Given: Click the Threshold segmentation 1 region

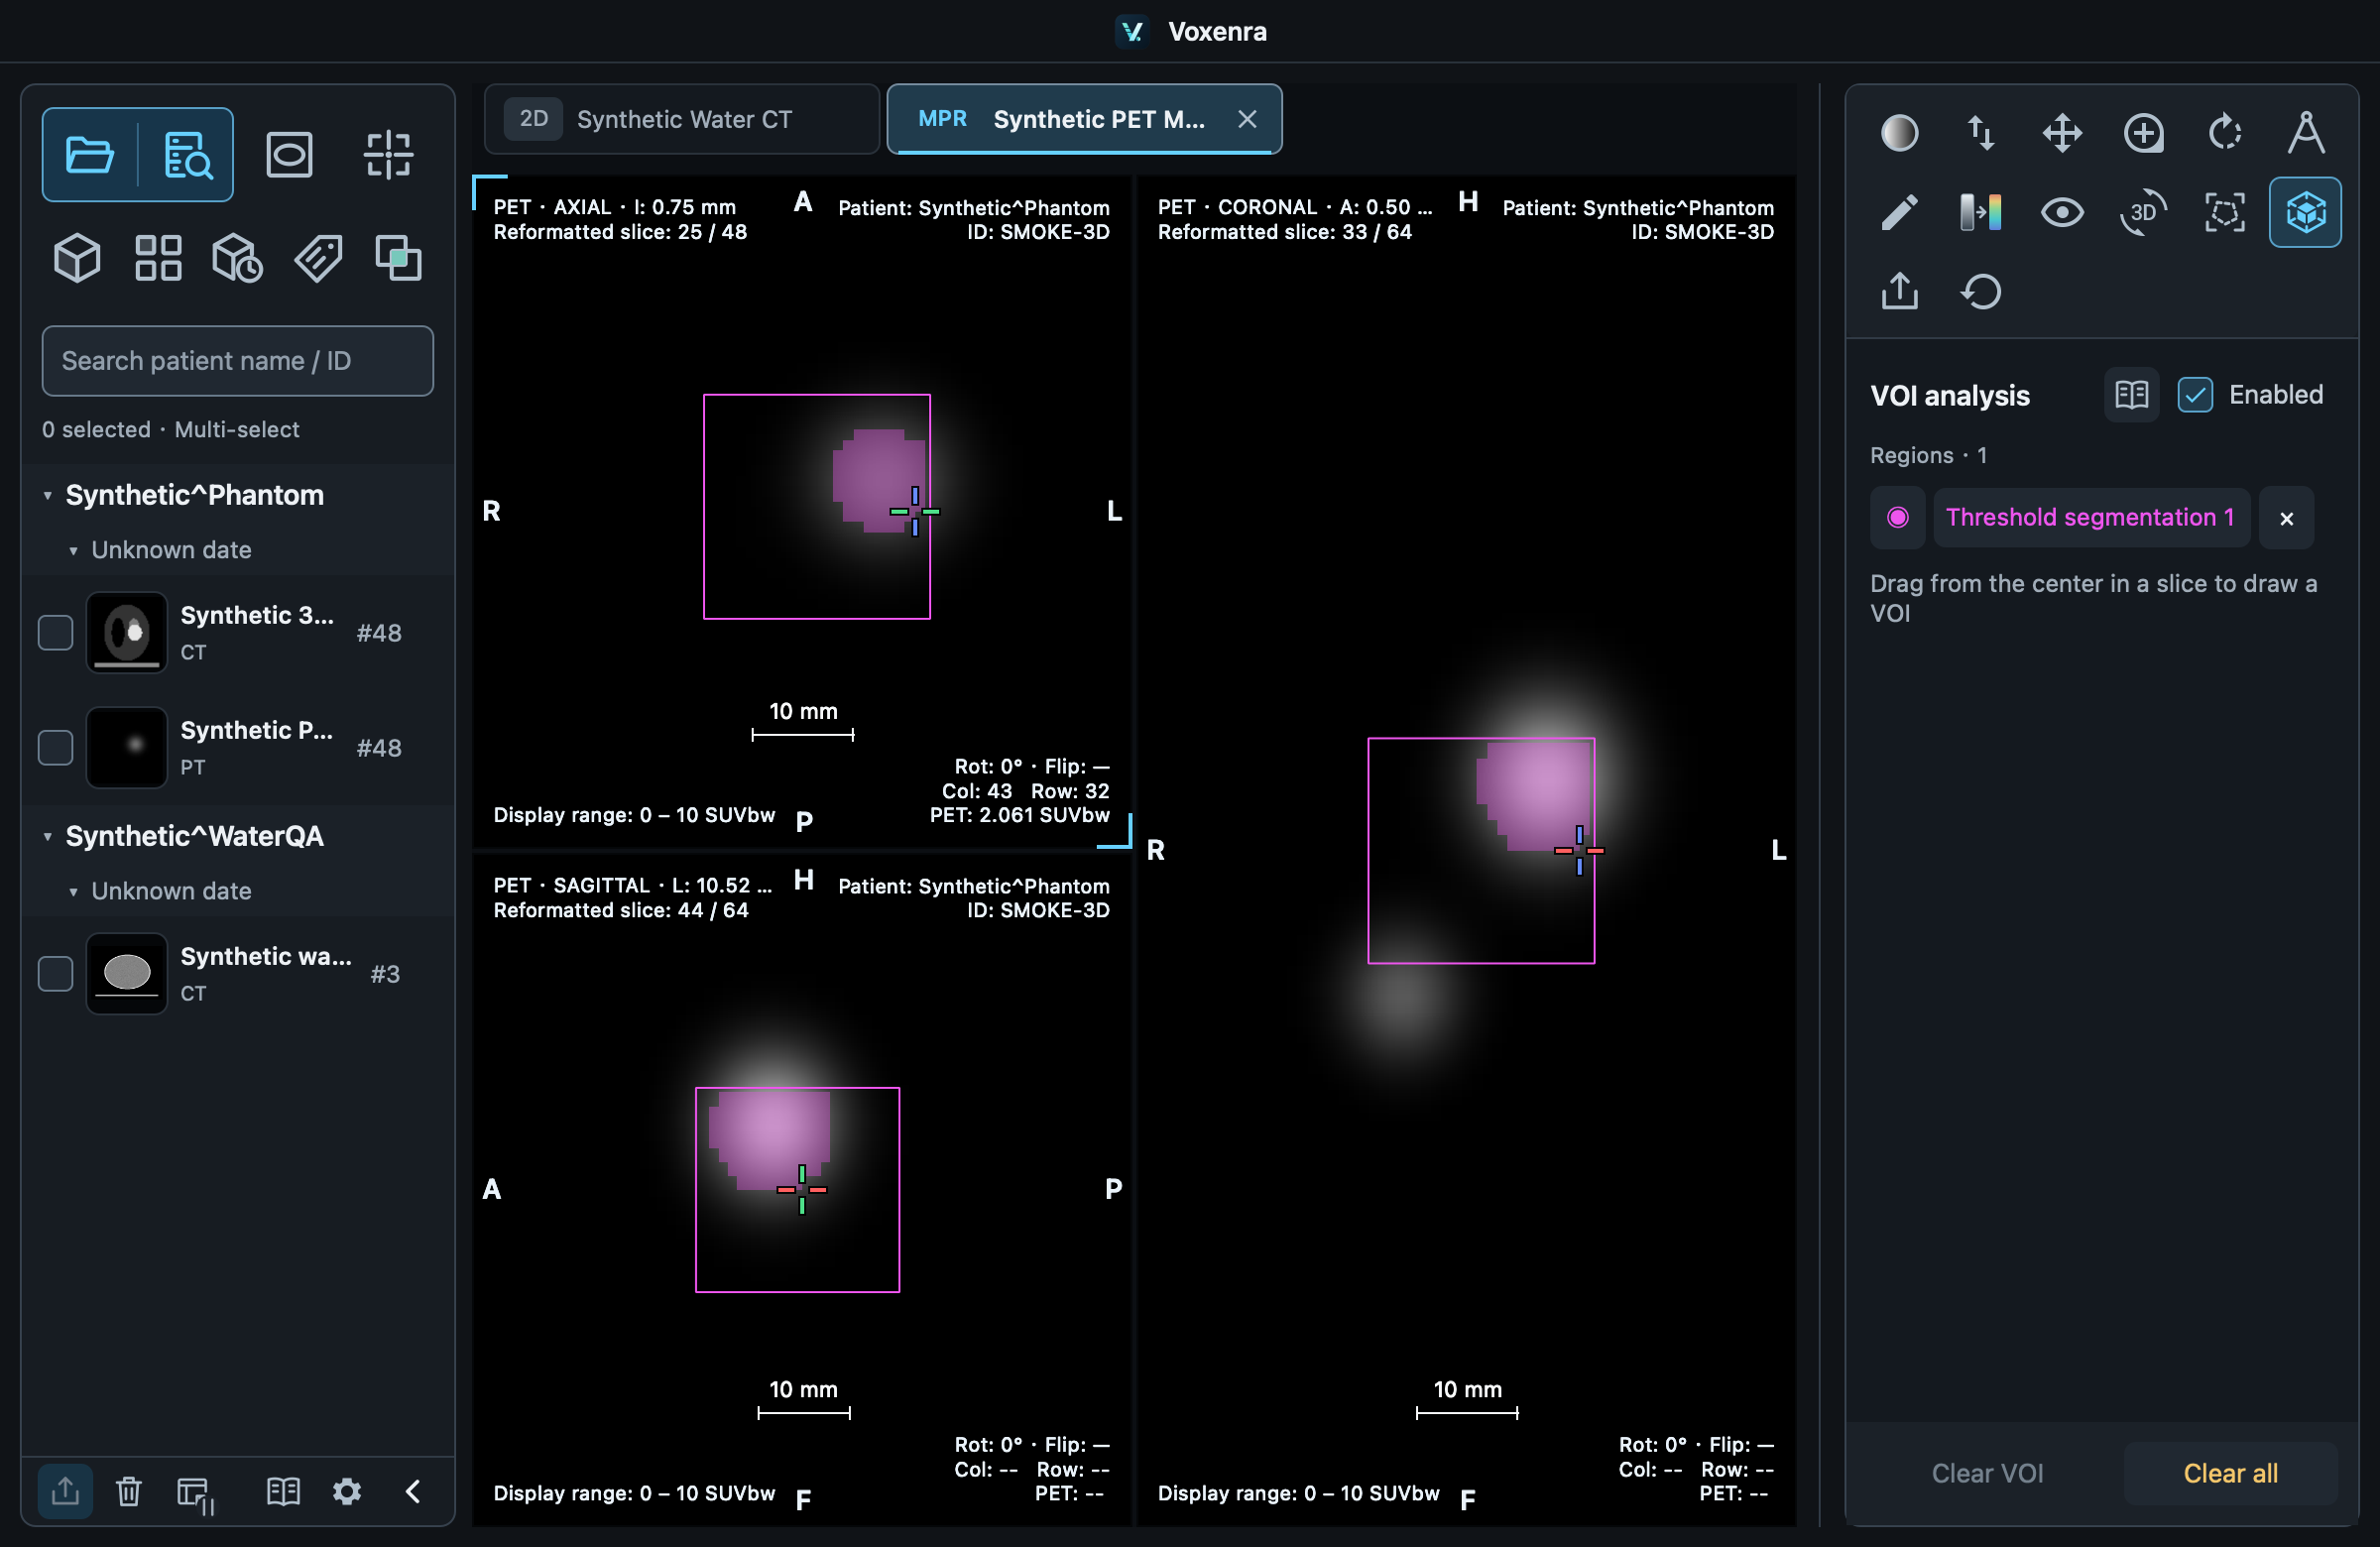Looking at the screenshot, I should click(2090, 517).
